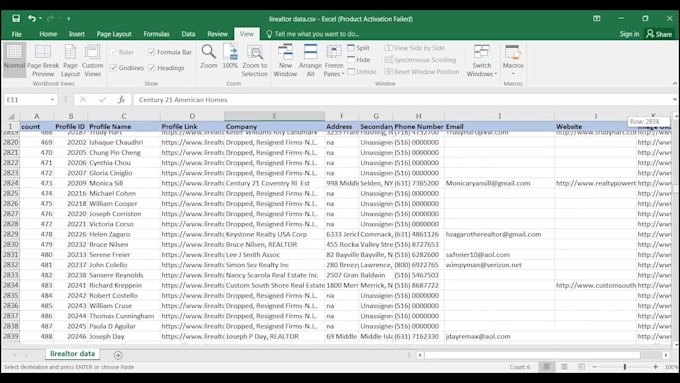
Task: Open the Name Box dropdown arrow
Action: pos(52,100)
